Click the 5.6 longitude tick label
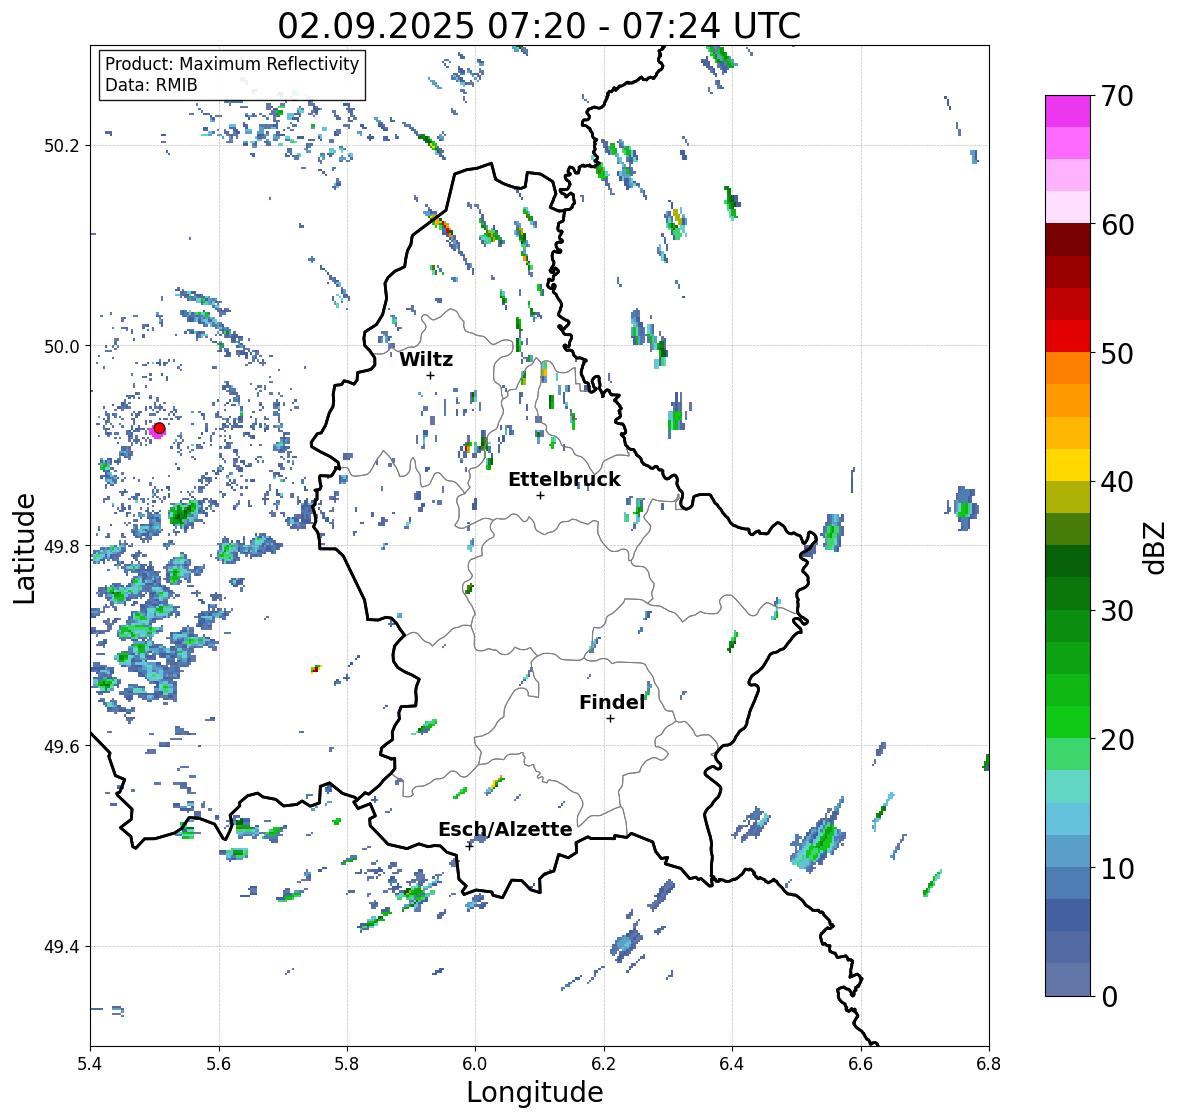Image resolution: width=1179 pixels, height=1117 pixels. click(x=219, y=1063)
